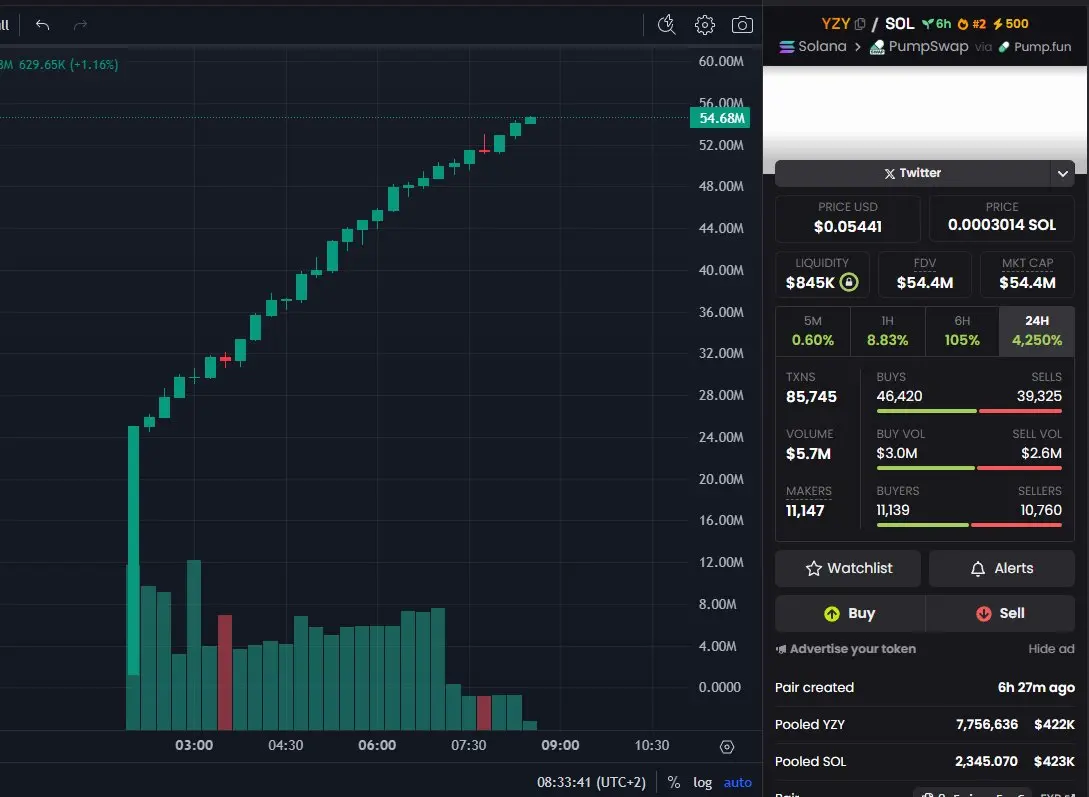Image resolution: width=1089 pixels, height=797 pixels.
Task: Click the SELL VOL $2.6M value
Action: (1041, 453)
